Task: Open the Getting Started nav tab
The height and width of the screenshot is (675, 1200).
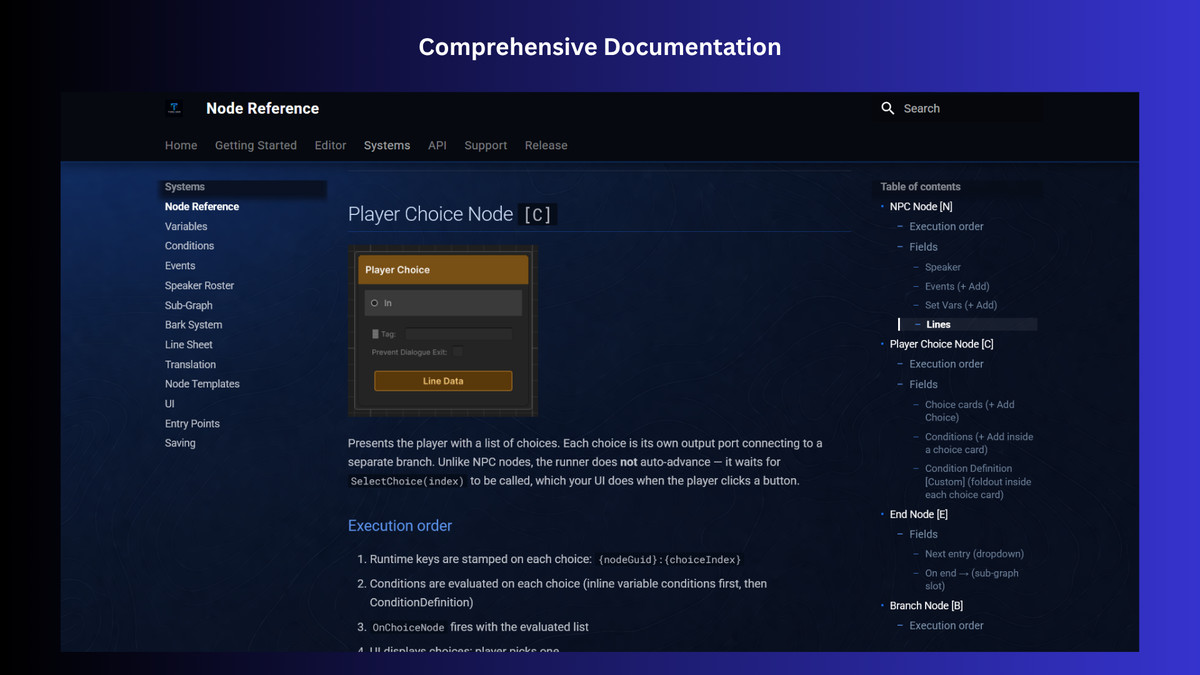Action: (256, 145)
